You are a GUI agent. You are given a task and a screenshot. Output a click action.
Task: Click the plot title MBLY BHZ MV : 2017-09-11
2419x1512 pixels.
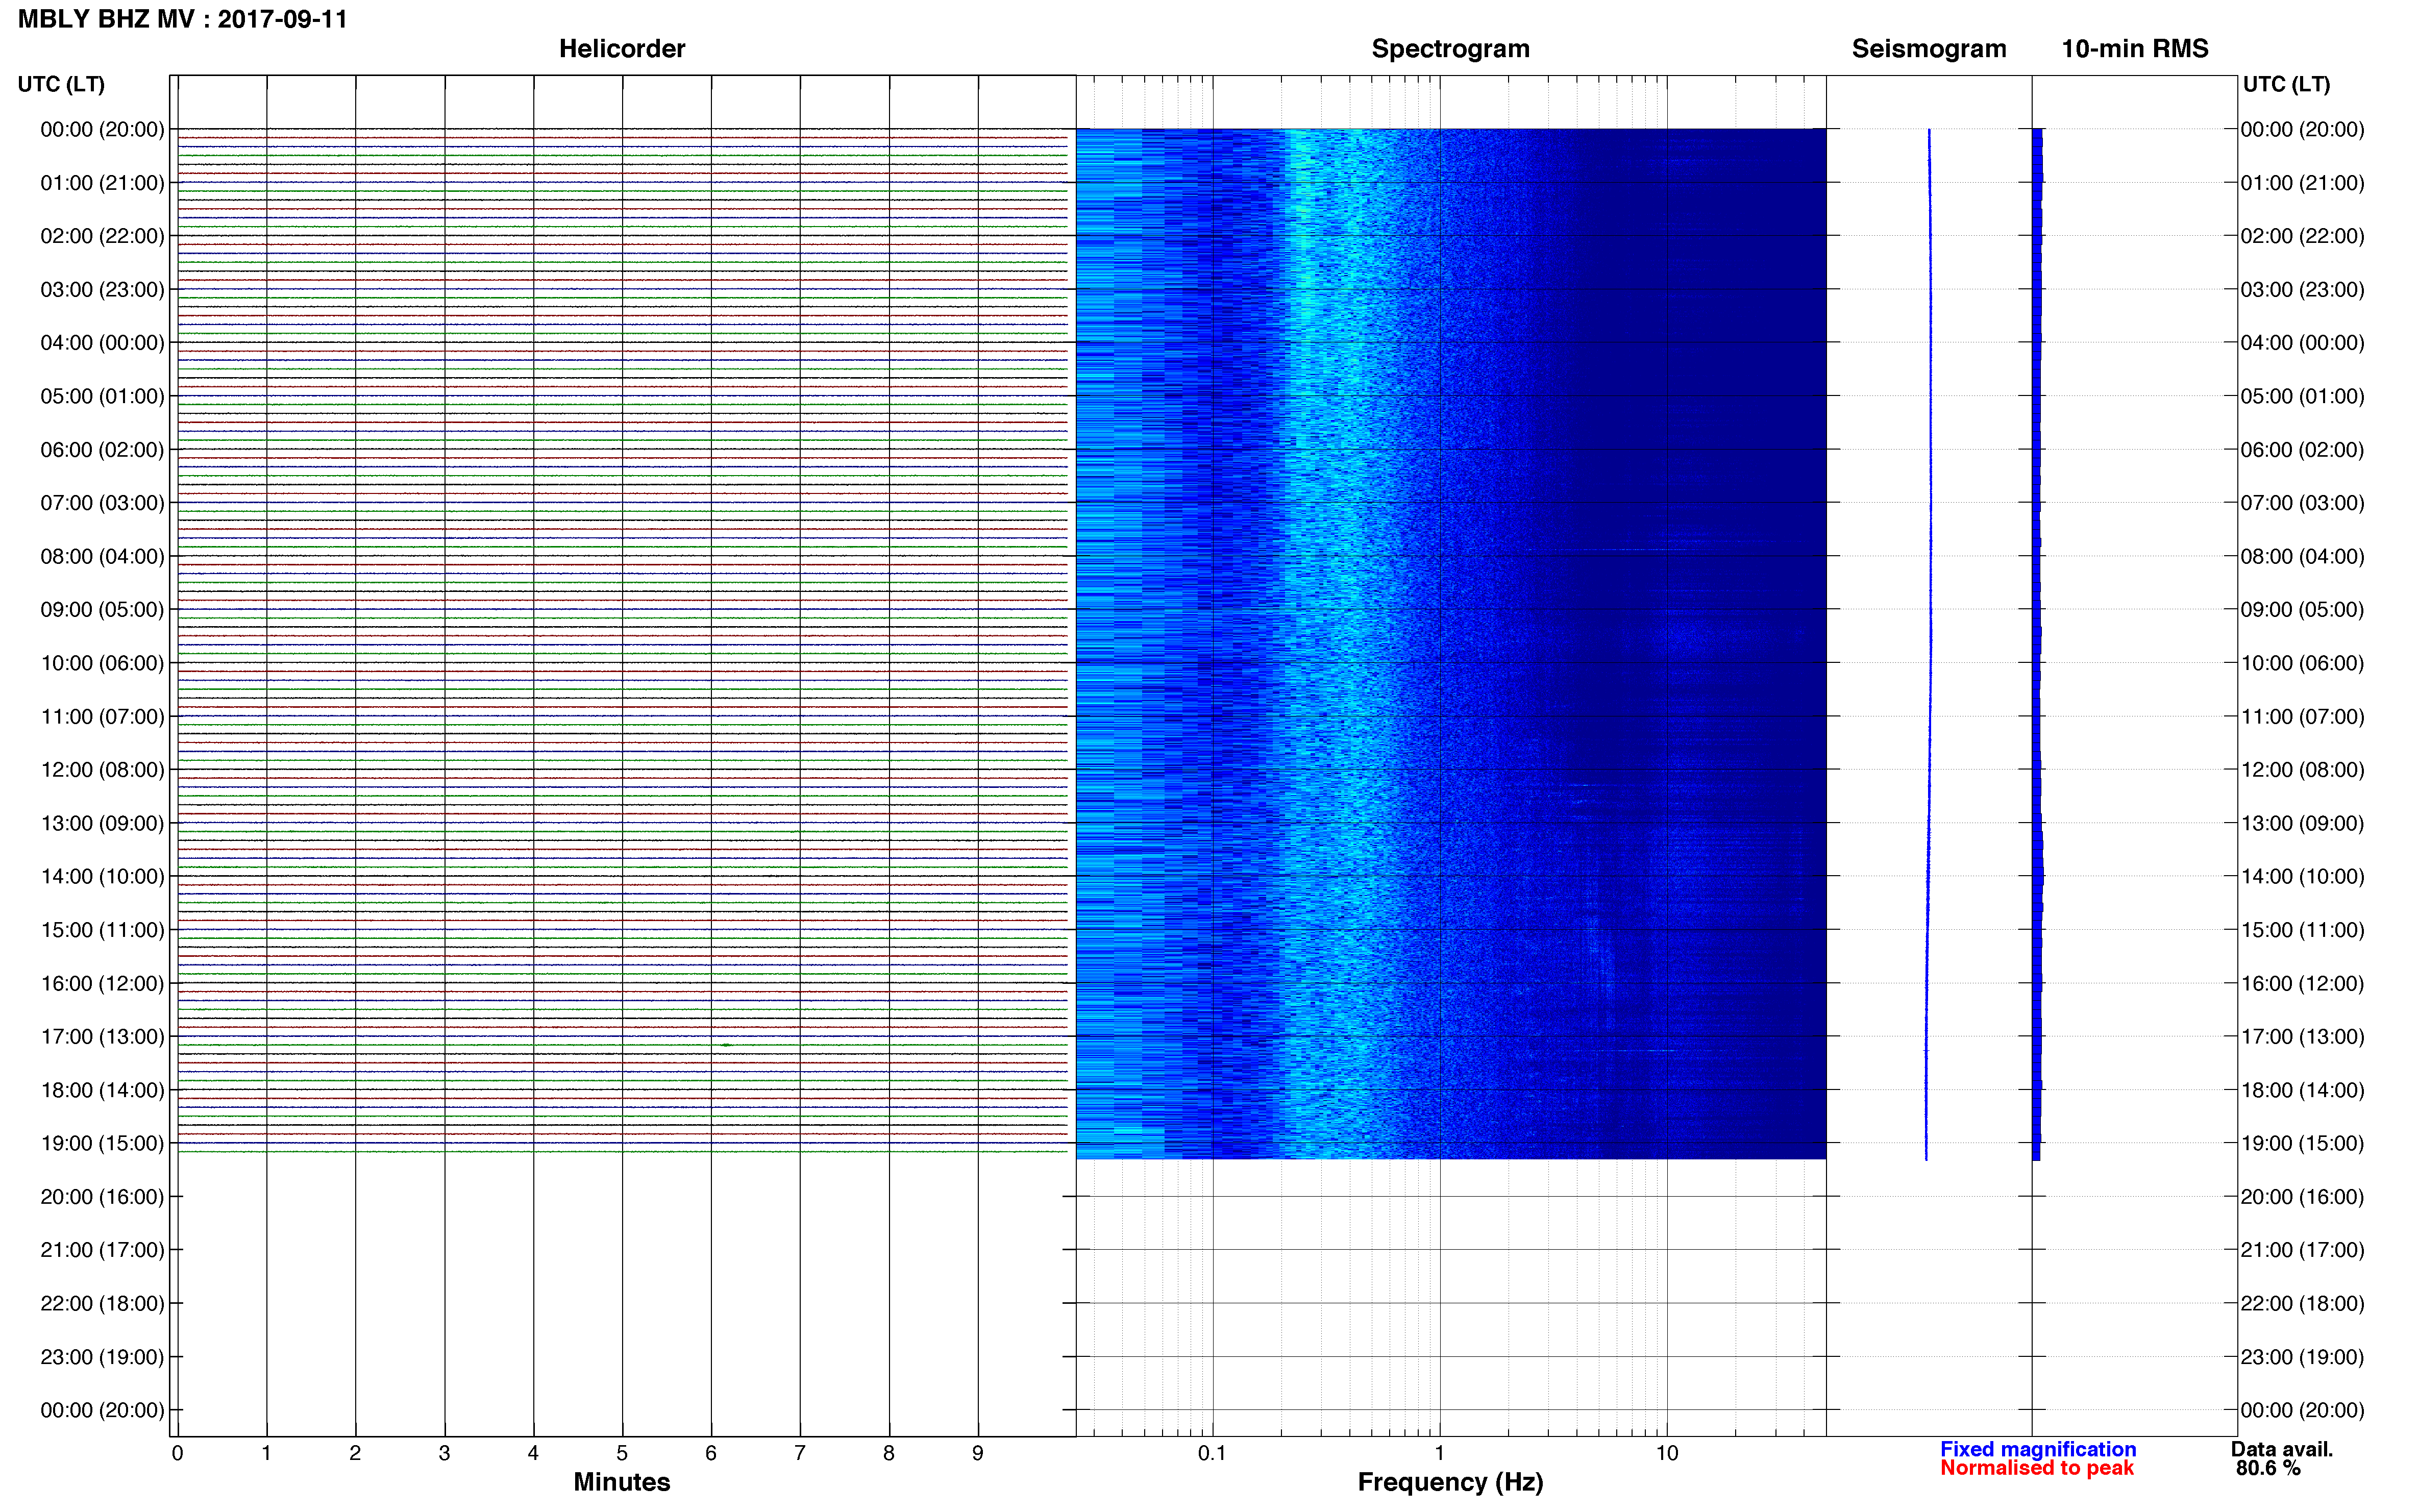pos(183,19)
